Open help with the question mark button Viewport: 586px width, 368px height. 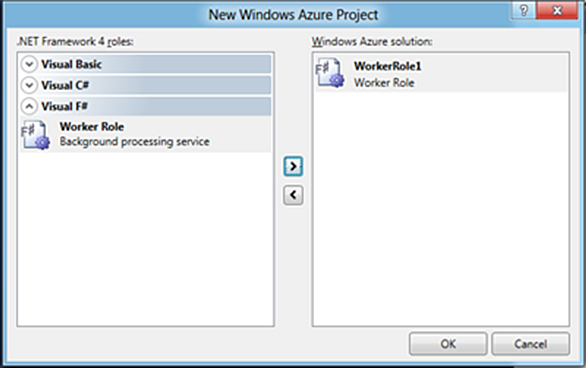point(523,10)
